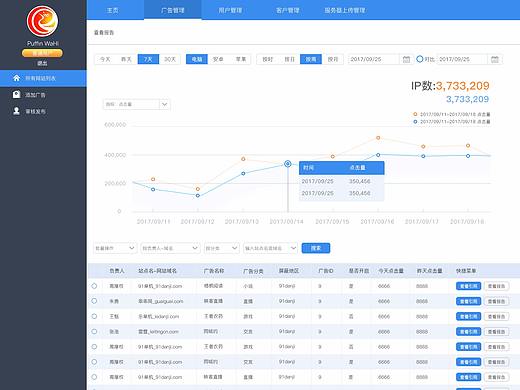Viewport: 520px width, 390px height.
Task: Open the 按负责人-域名 filter dropdown
Action: [x=170, y=248]
